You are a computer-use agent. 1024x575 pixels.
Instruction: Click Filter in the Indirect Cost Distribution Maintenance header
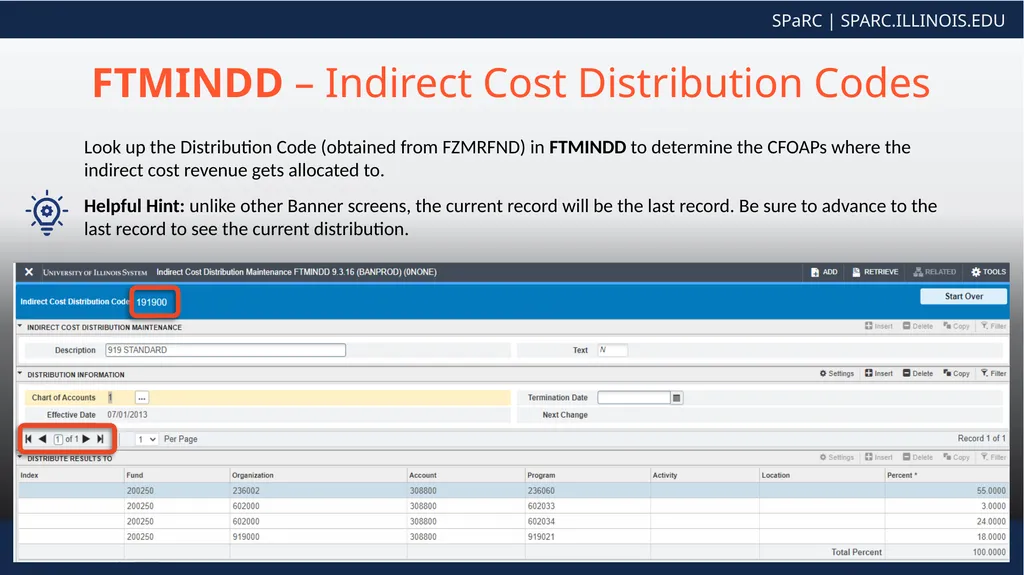pos(993,326)
